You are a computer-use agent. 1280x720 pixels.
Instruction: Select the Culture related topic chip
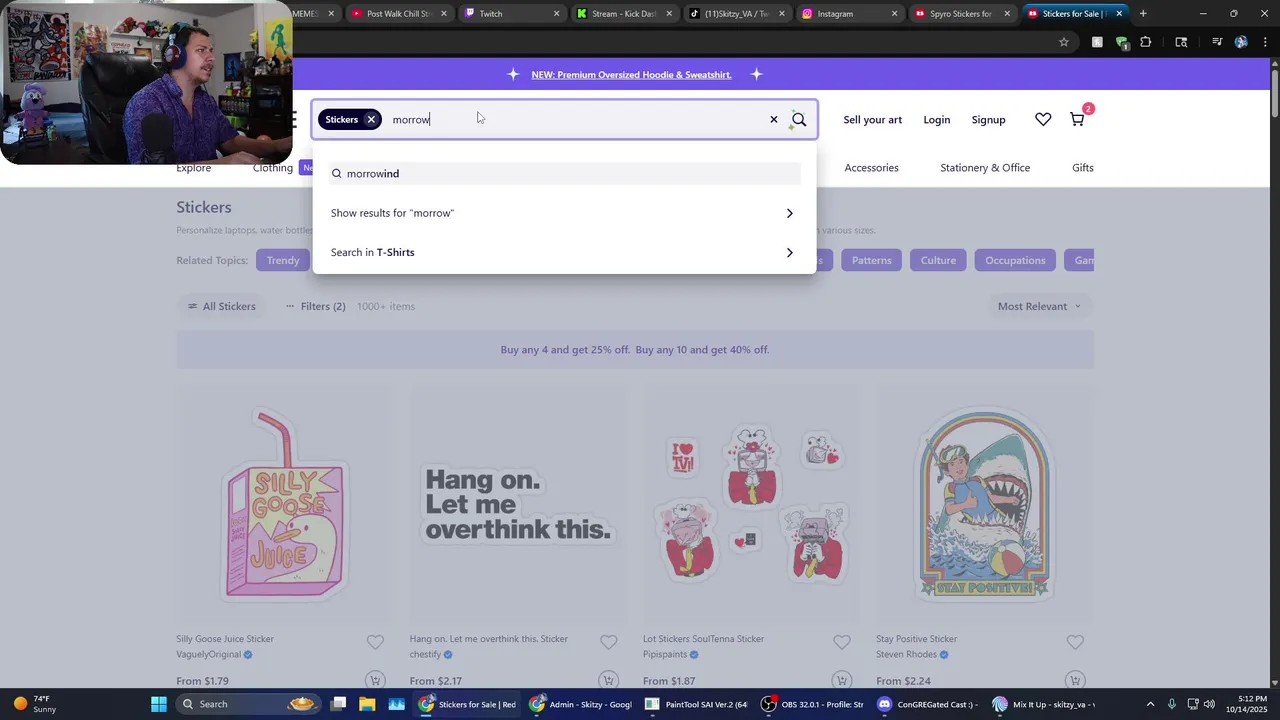coord(938,260)
